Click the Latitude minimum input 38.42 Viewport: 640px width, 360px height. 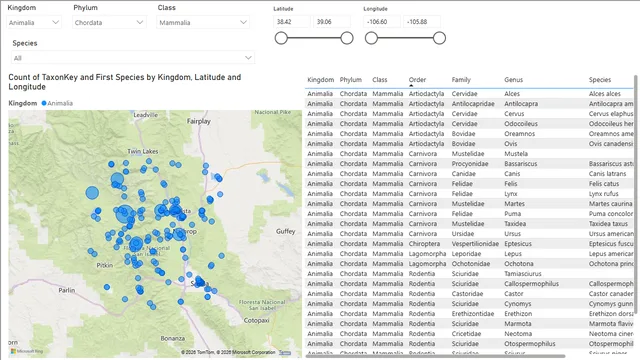tap(291, 22)
